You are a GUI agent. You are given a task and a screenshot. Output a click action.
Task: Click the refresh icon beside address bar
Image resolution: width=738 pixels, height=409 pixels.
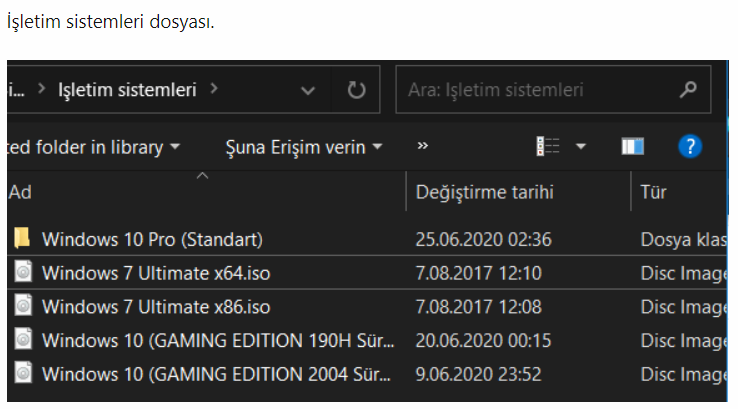pyautogui.click(x=356, y=90)
